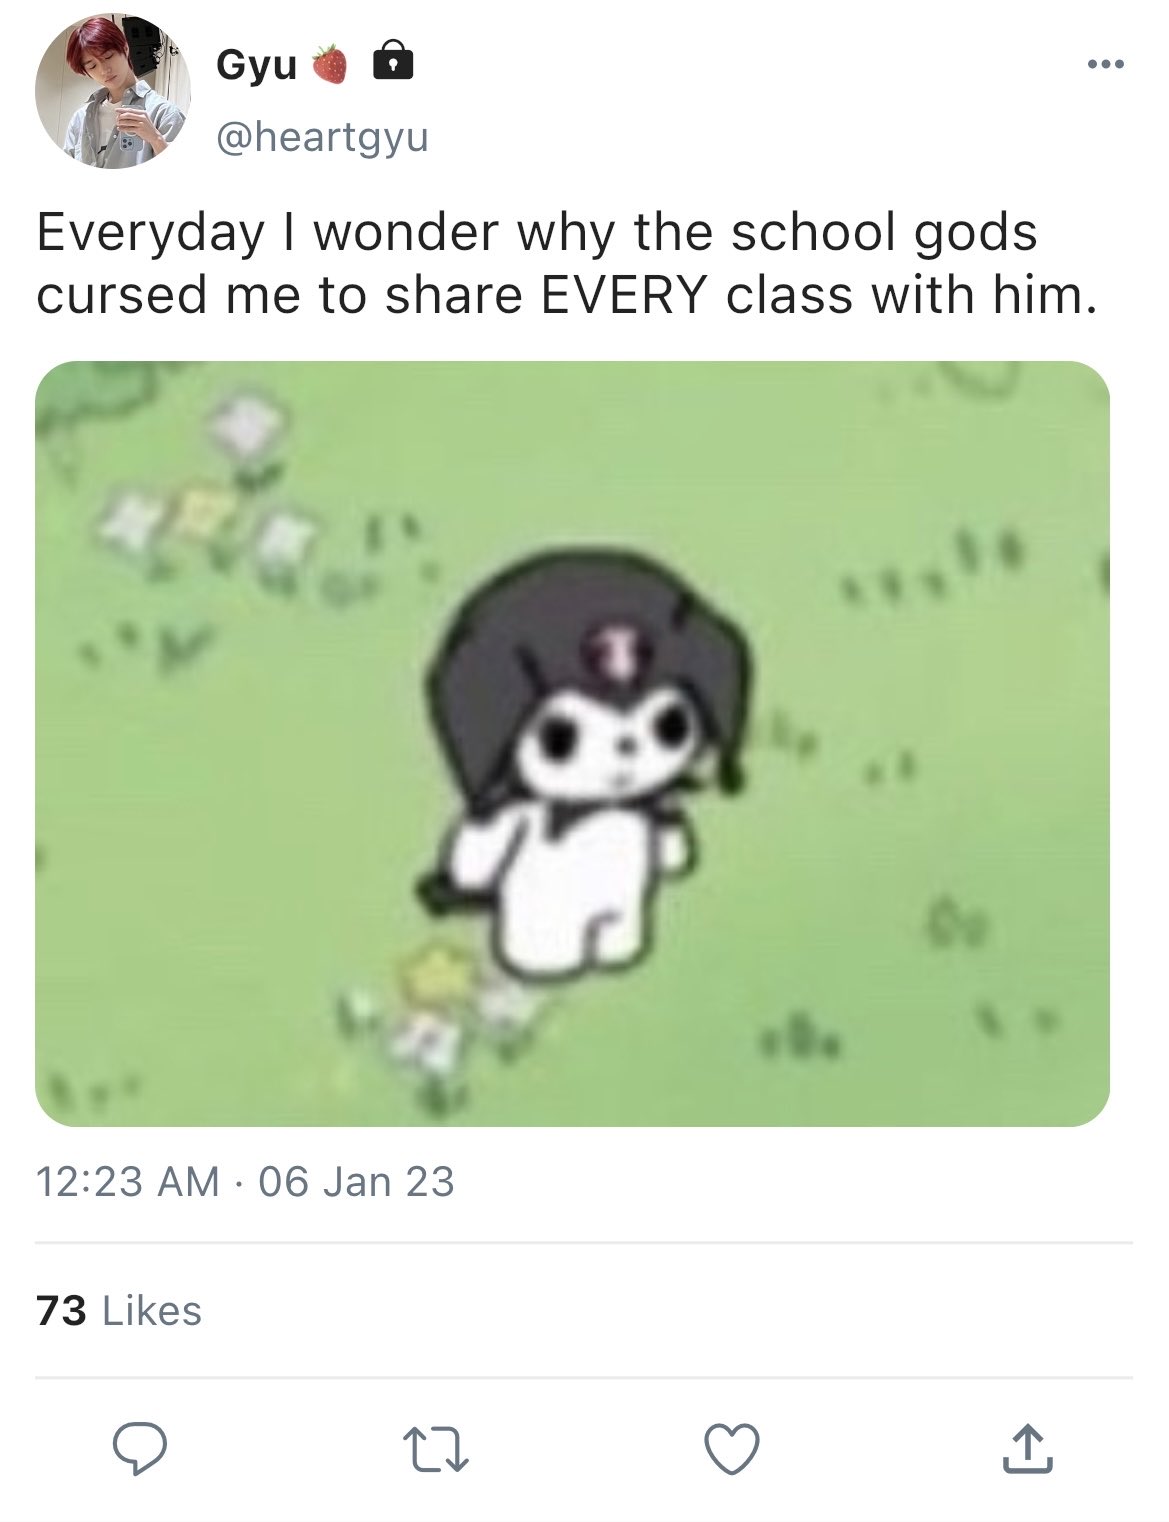Open the Kuromi image attachment
The width and height of the screenshot is (1169, 1522).
pyautogui.click(x=572, y=743)
